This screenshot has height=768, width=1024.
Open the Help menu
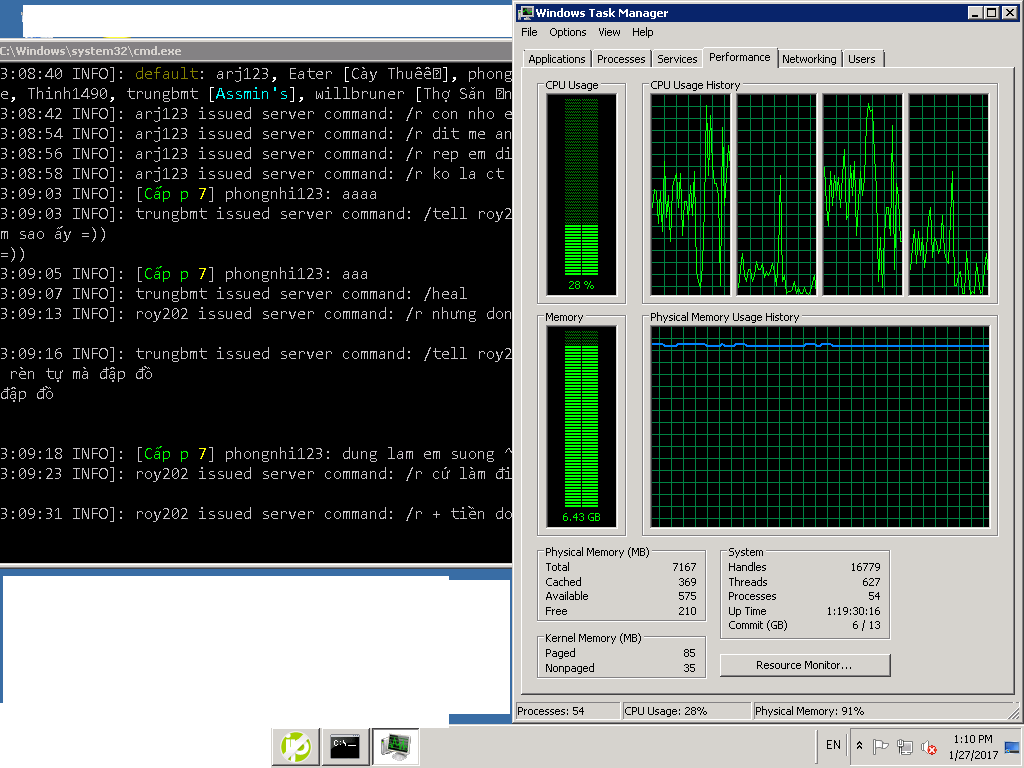(643, 32)
